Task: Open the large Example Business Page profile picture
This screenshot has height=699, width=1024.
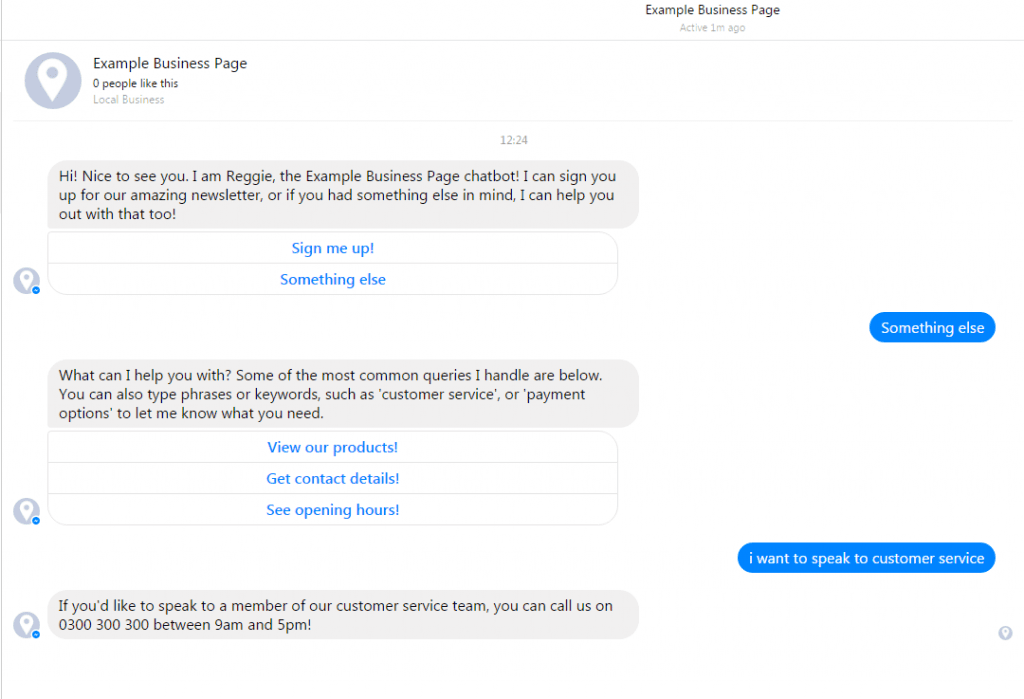Action: [53, 80]
